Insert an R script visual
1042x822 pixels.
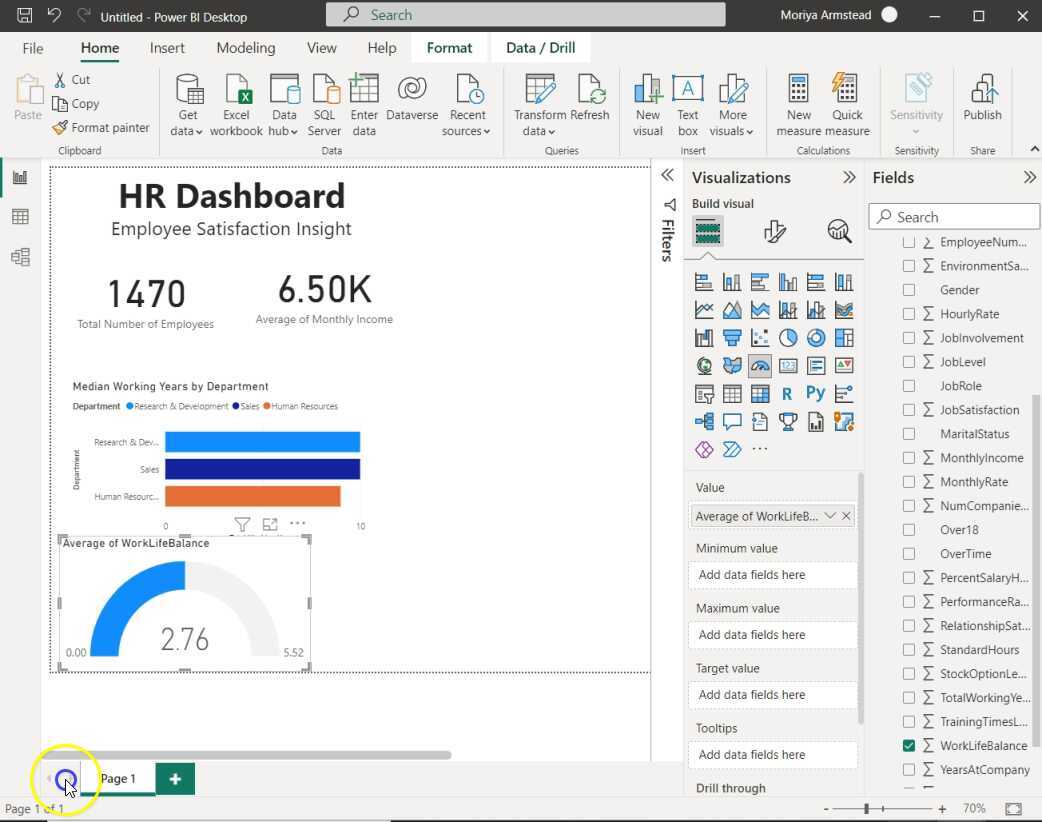[x=788, y=394]
